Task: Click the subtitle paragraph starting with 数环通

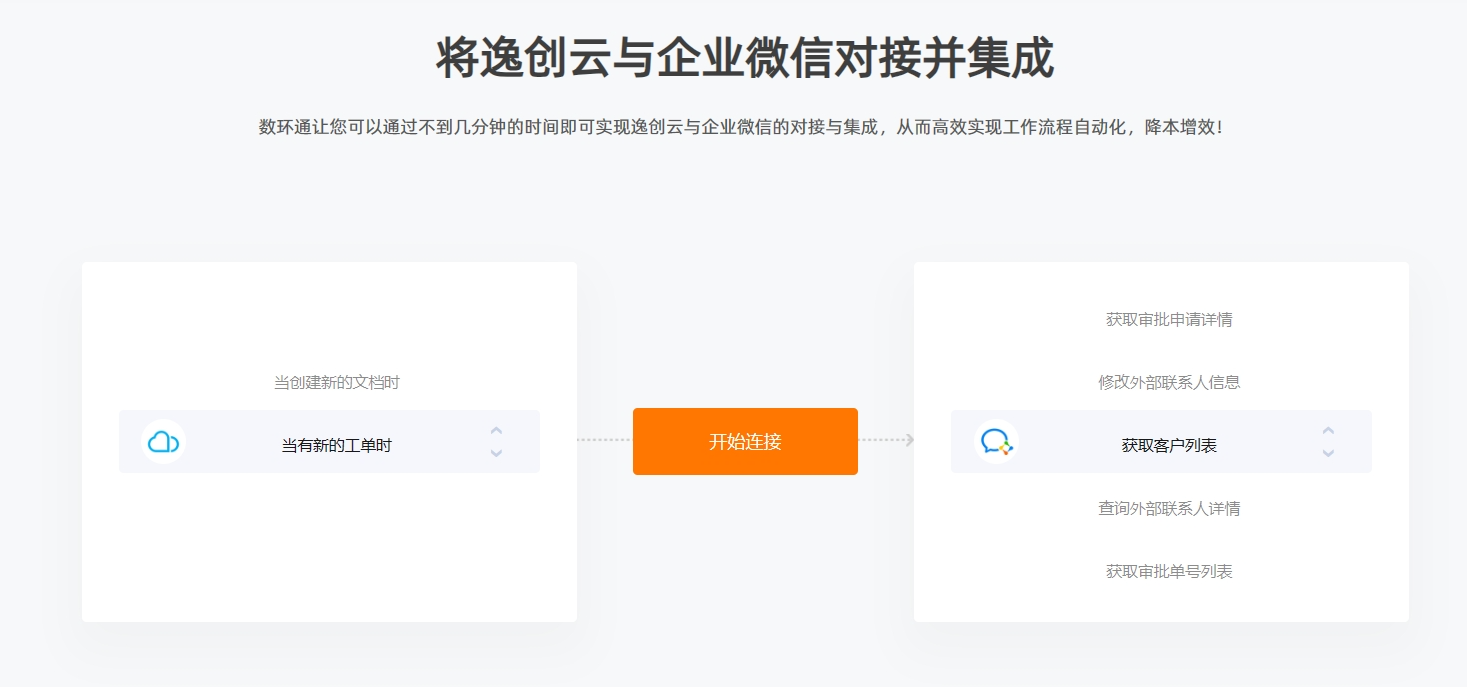Action: pyautogui.click(x=740, y=127)
